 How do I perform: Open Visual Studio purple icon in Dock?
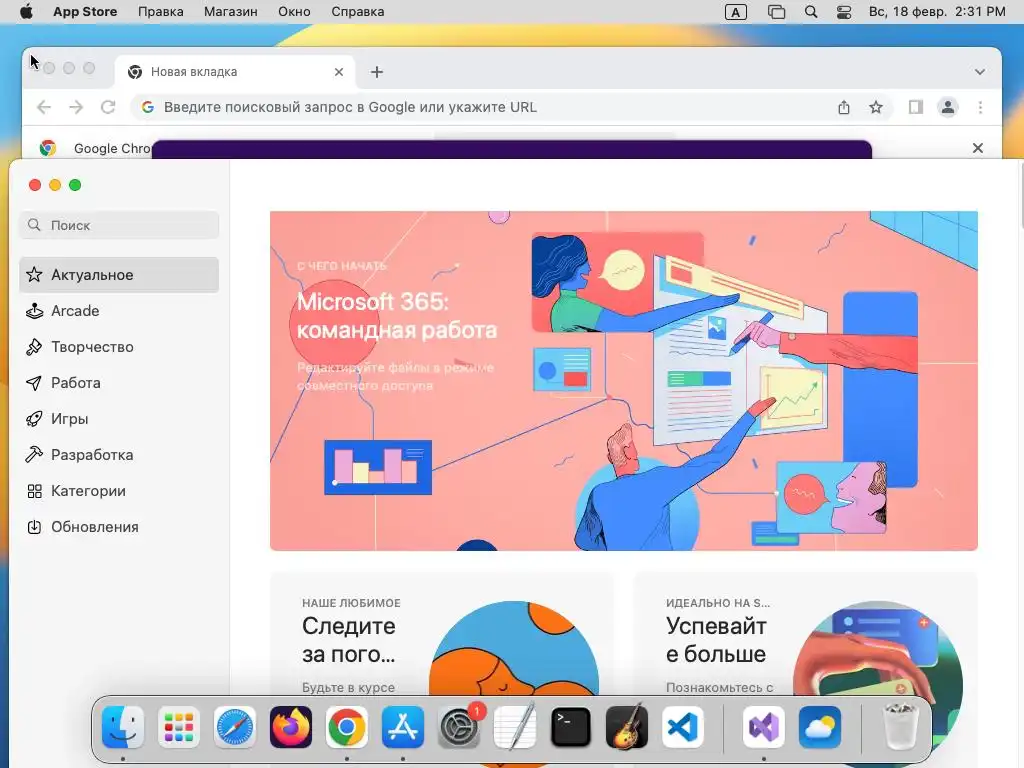(763, 727)
